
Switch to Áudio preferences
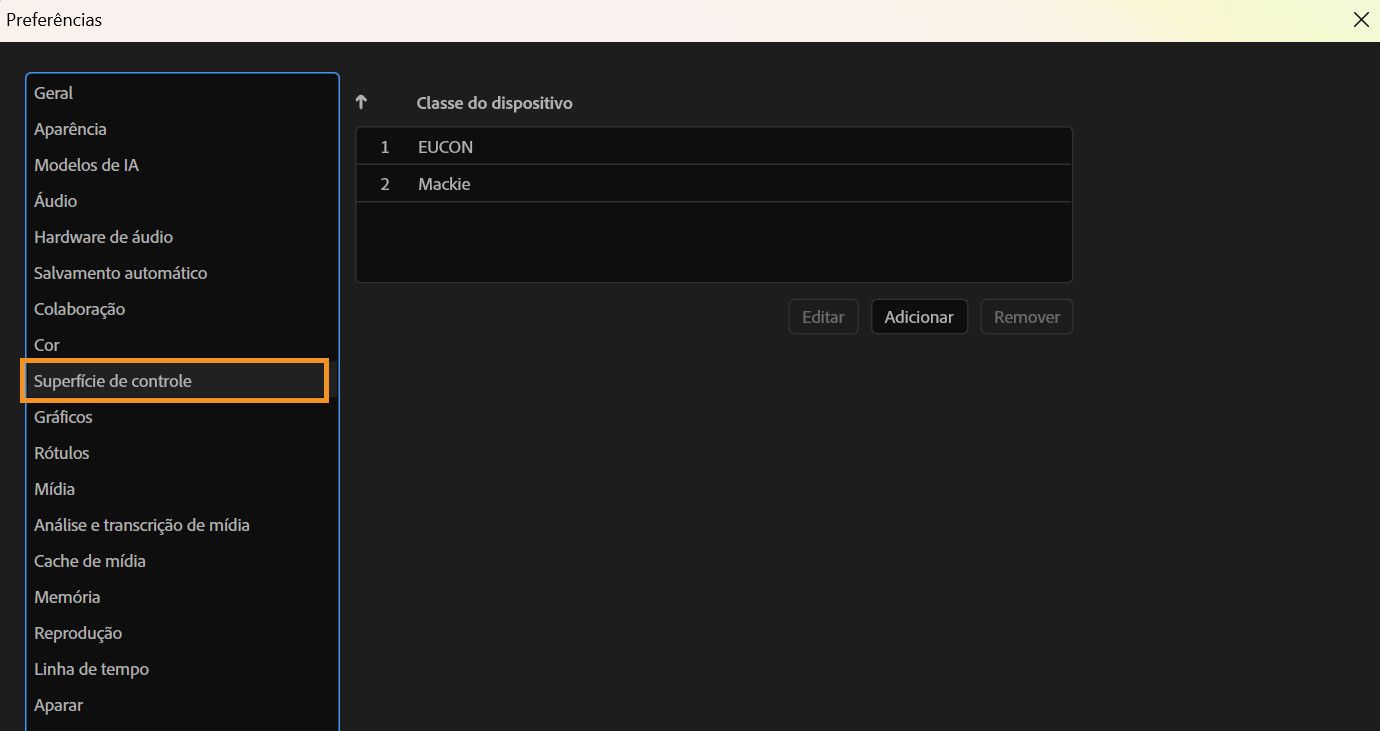pos(55,200)
